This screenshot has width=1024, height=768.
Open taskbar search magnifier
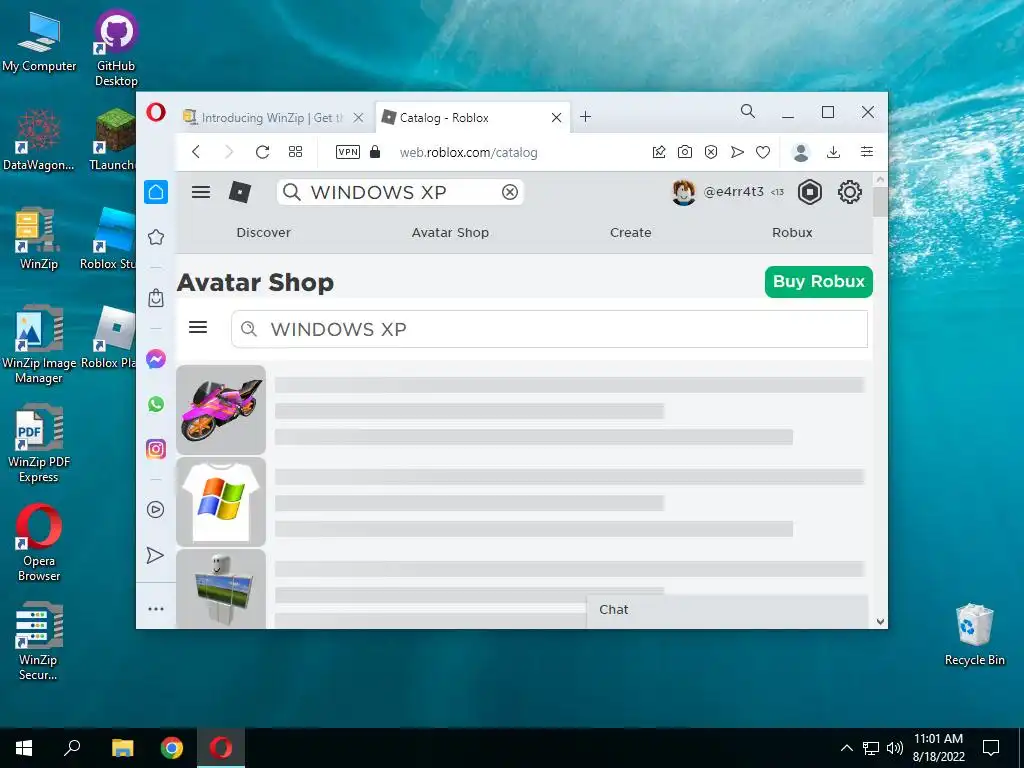pyautogui.click(x=72, y=748)
